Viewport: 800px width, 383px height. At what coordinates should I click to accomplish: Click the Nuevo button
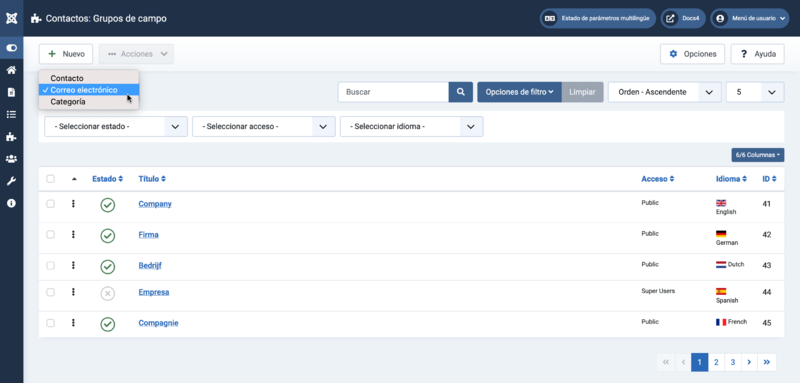pyautogui.click(x=66, y=54)
